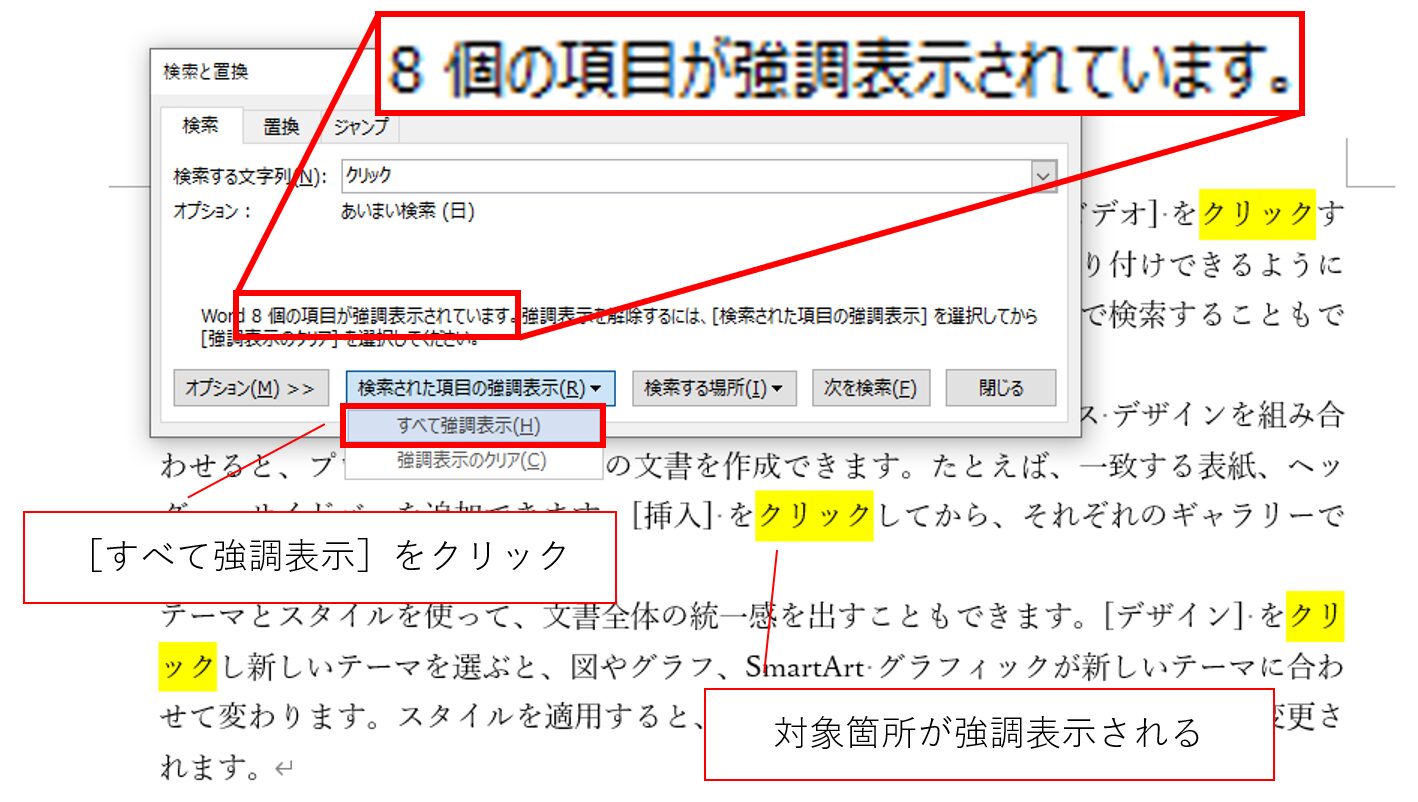Select the [すべて強調表示]をクリック callout box

318,557
